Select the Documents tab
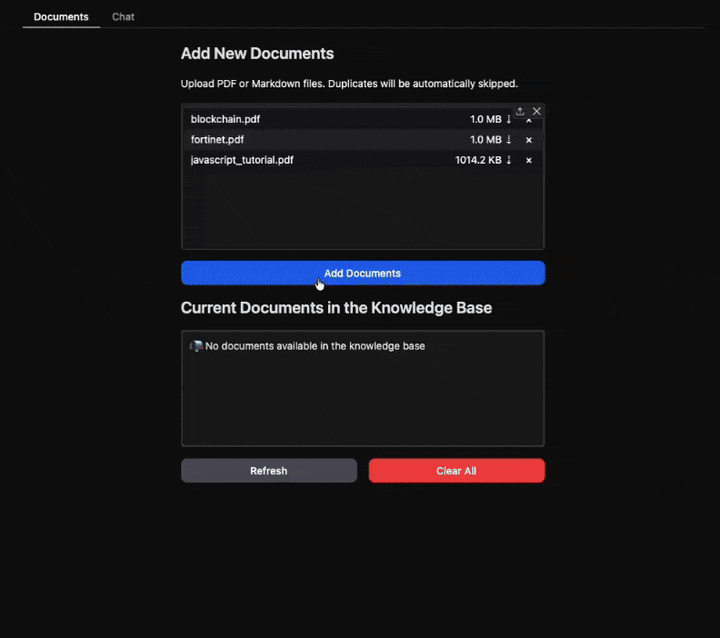Image resolution: width=720 pixels, height=638 pixels. coord(61,17)
